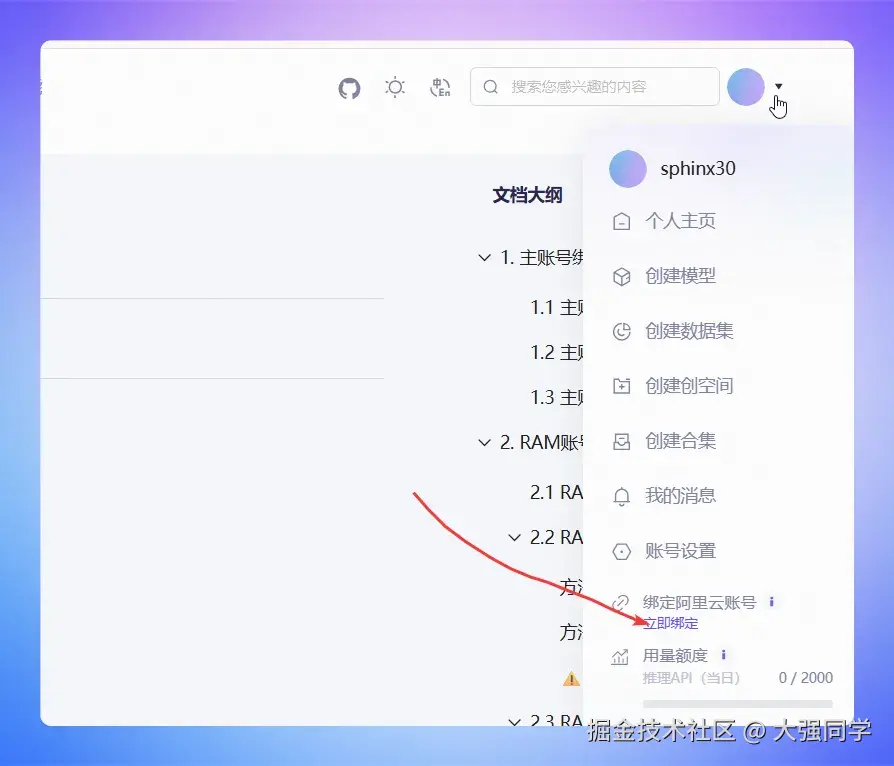Click the warning triangle icon in outline

[571, 679]
